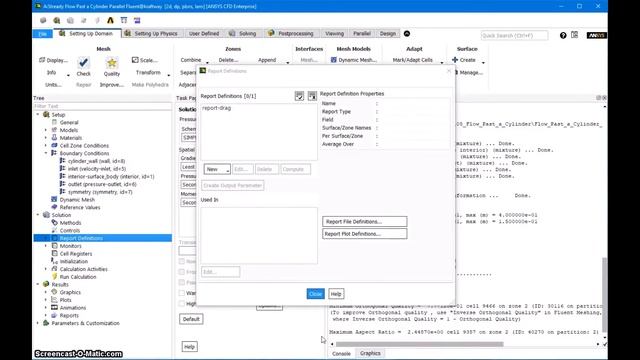Click select-all icon above report definitions list

click(x=299, y=96)
